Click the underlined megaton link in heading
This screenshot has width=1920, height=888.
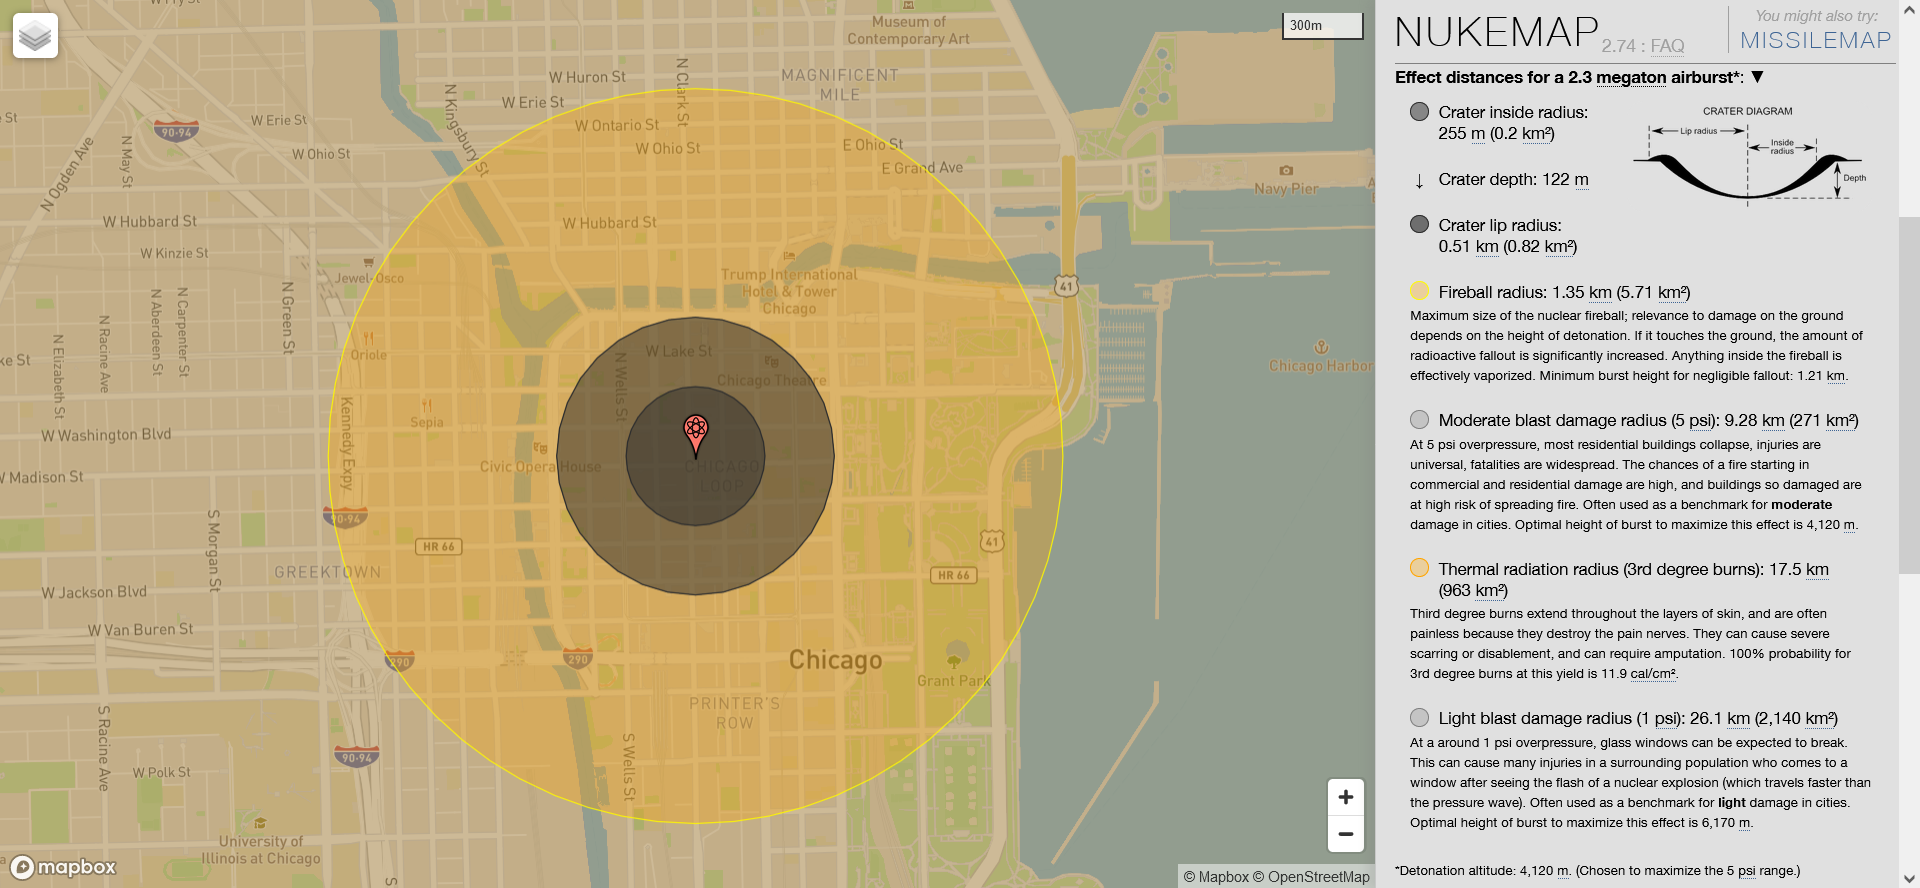[1631, 77]
